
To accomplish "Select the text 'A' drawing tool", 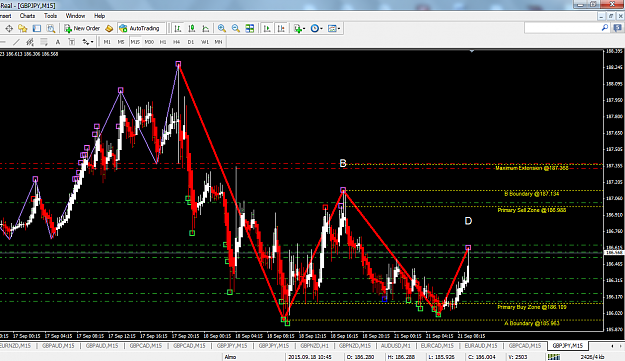I will pos(58,42).
